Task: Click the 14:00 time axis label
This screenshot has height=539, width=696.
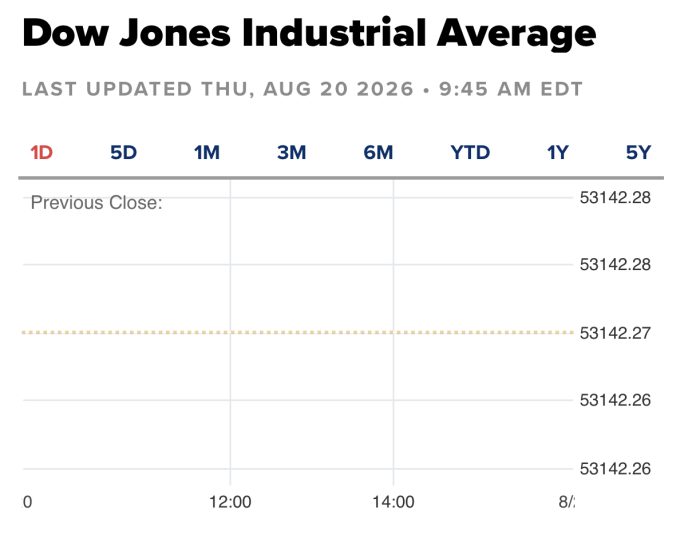Action: (x=393, y=502)
